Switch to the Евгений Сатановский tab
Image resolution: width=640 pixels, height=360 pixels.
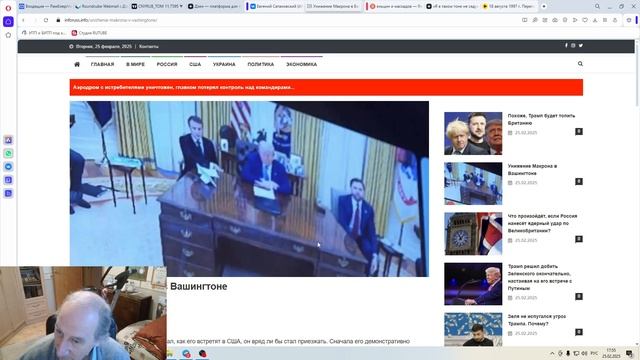pyautogui.click(x=275, y=6)
